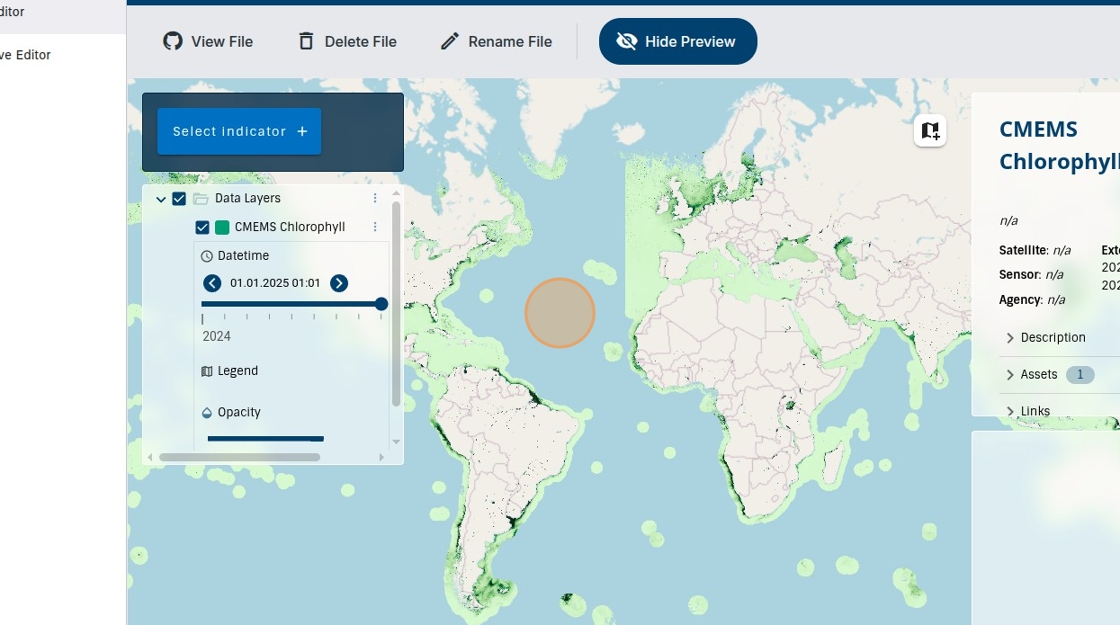Screen dimensions: 1120x625
Task: Click the layer panel scroll-left arrow
Action: tap(150, 457)
